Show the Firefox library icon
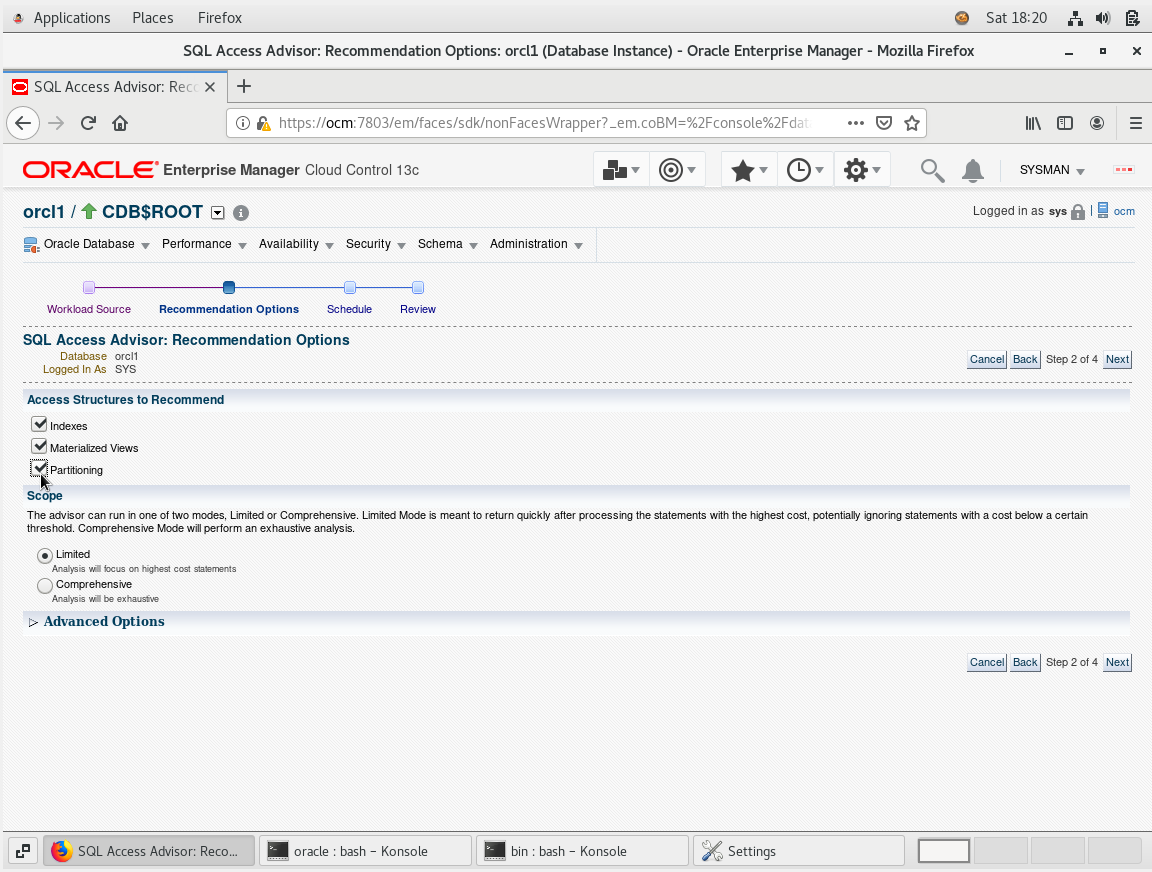The width and height of the screenshot is (1152, 872). pyautogui.click(x=1033, y=123)
